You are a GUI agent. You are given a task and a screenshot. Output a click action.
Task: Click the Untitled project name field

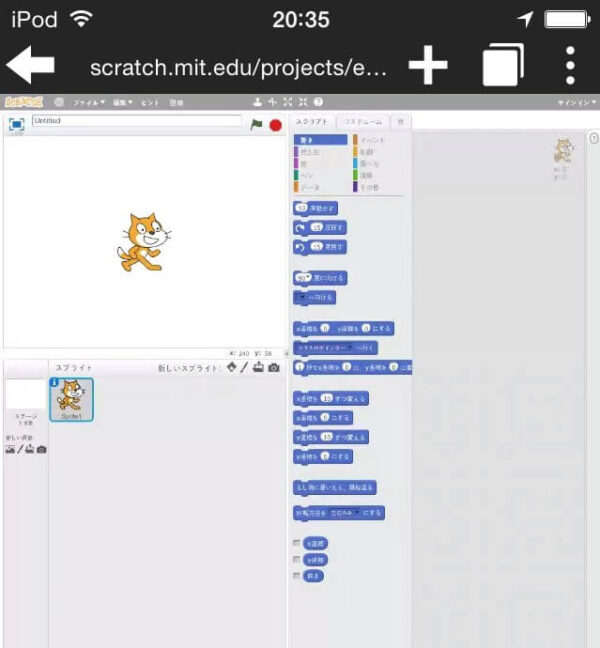(x=137, y=121)
